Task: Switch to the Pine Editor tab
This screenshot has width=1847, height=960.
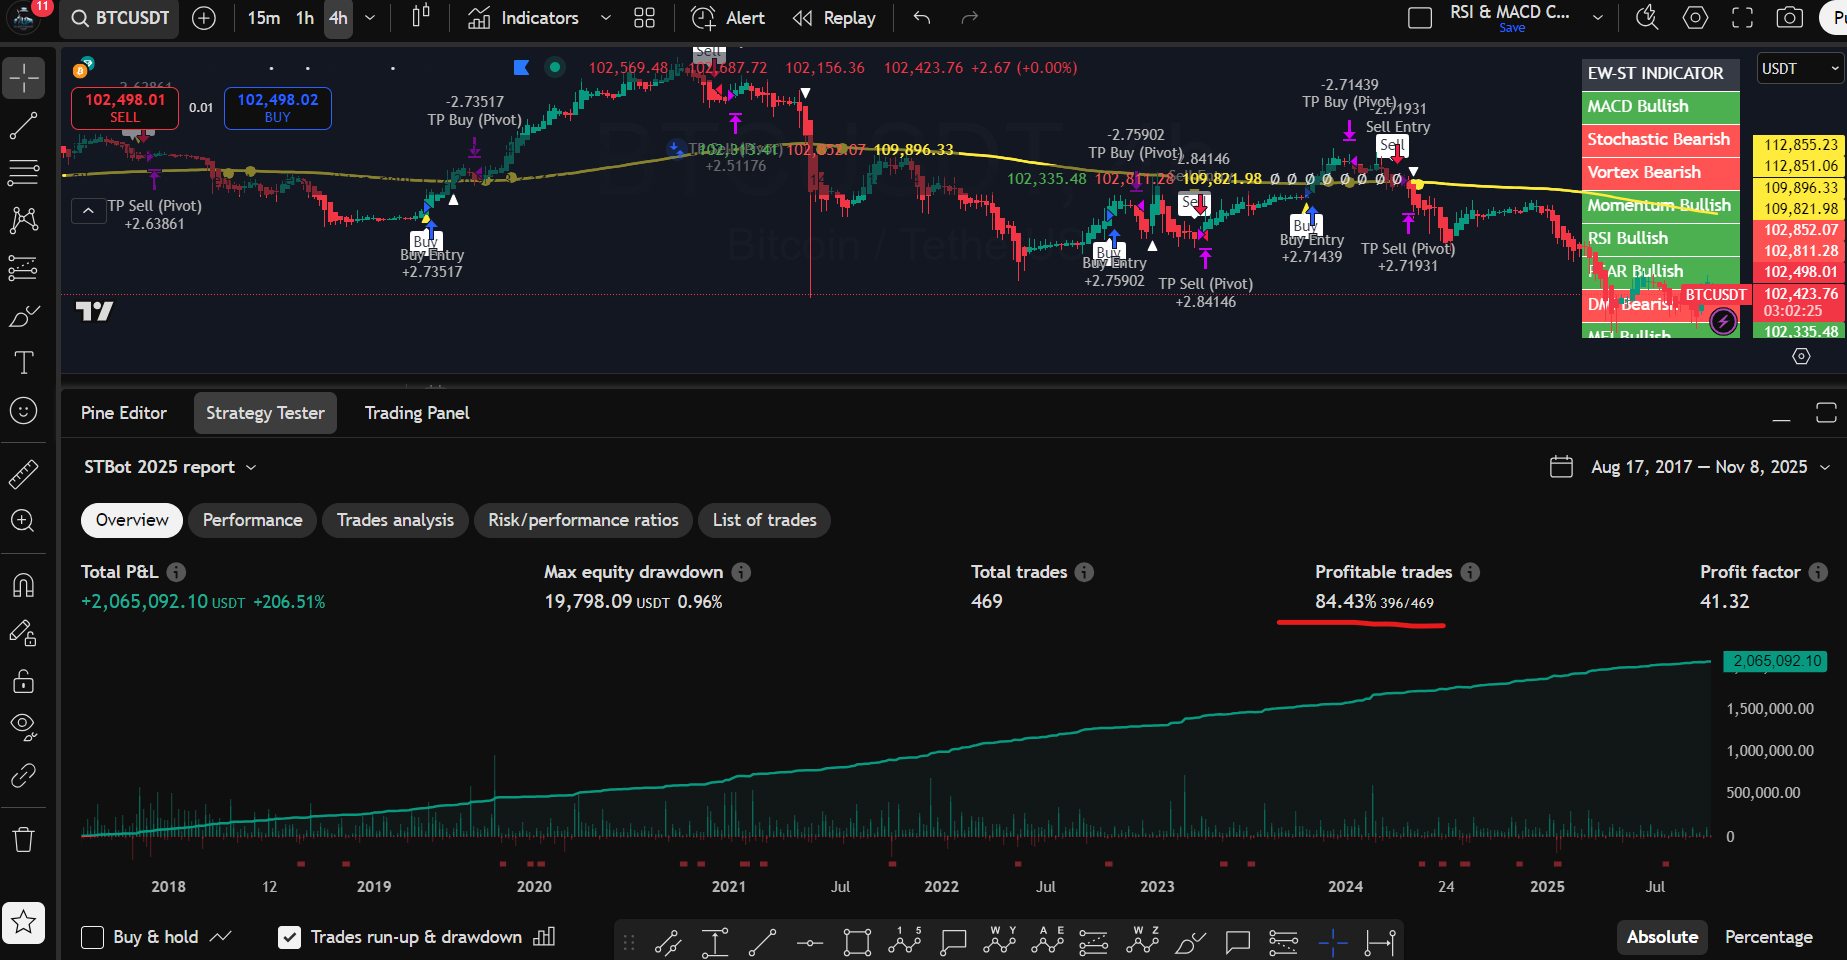Action: pos(124,413)
